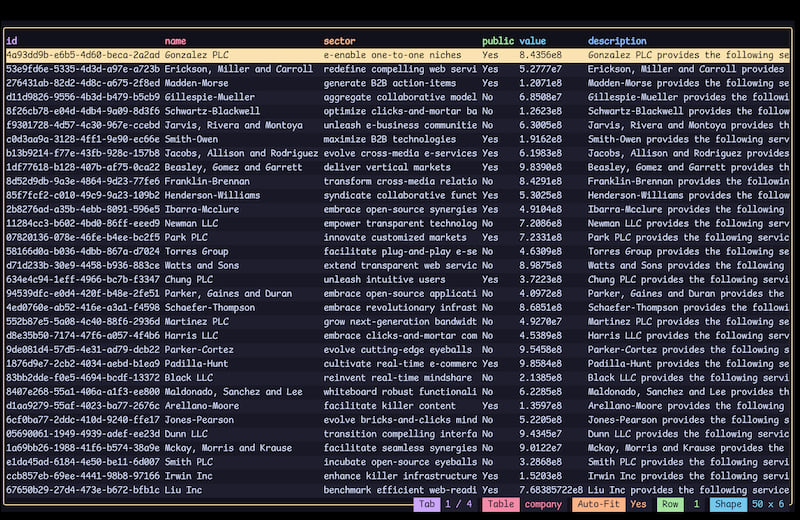Viewport: 800px width, 520px height.
Task: Click value 8.4356e8 in Gonzalez row
Action: (x=540, y=55)
